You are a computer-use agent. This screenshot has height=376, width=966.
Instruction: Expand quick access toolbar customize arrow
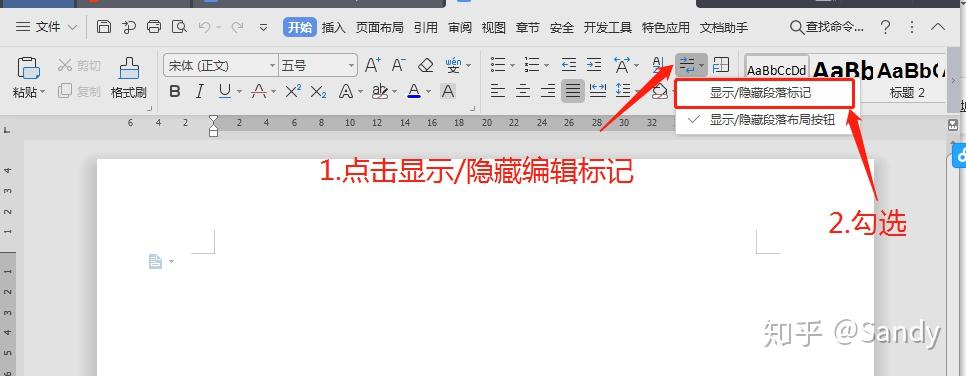(x=264, y=28)
